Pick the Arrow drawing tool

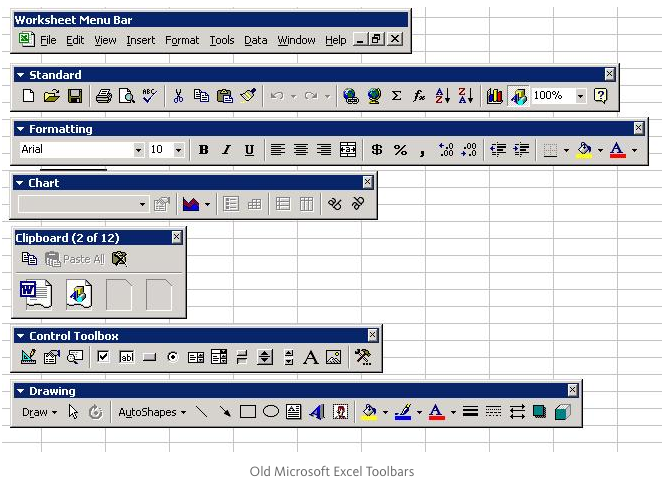(x=225, y=412)
